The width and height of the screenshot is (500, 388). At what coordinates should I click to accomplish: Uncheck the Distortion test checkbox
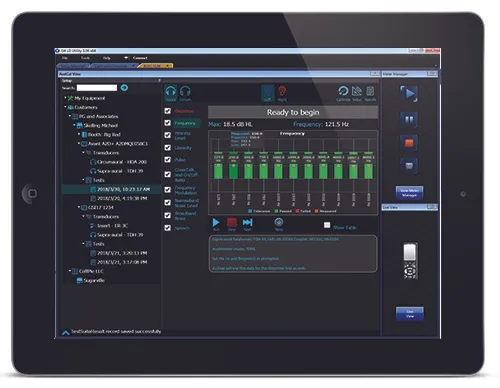[168, 111]
